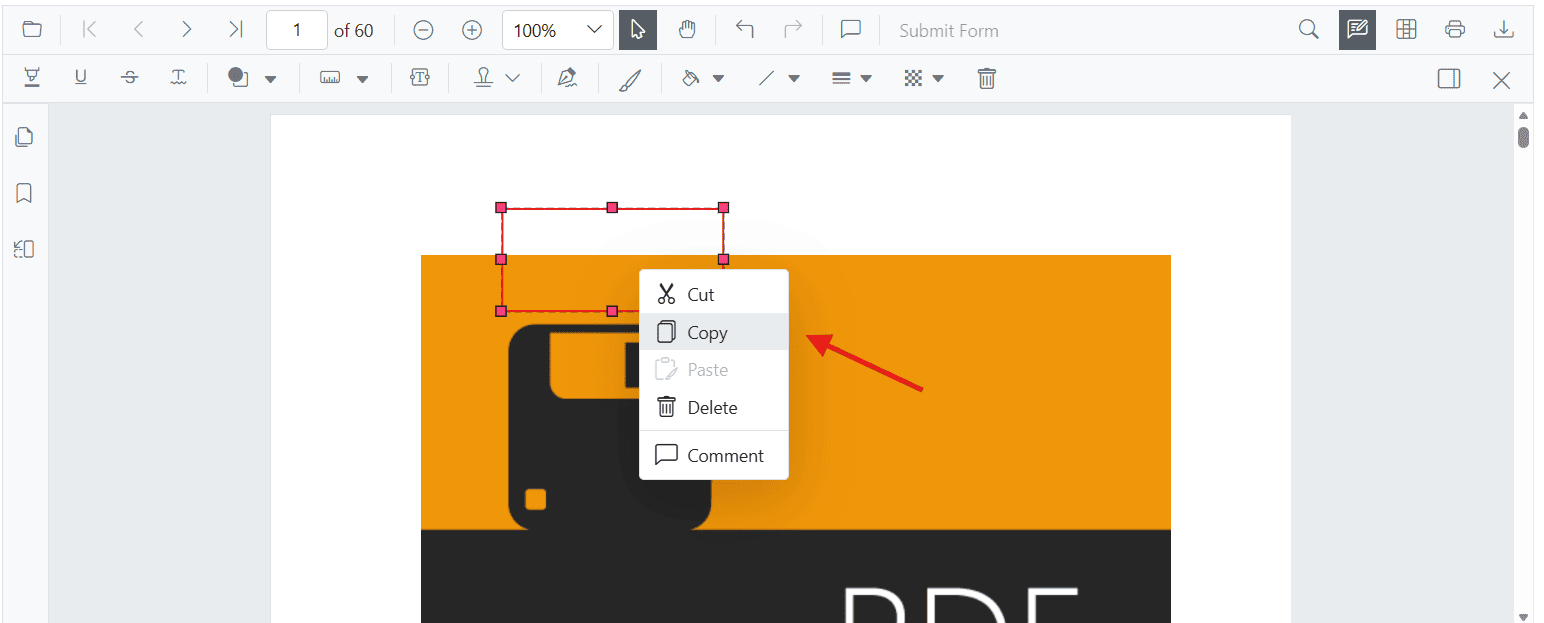Jump to the last page
1544x623 pixels.
pos(236,30)
